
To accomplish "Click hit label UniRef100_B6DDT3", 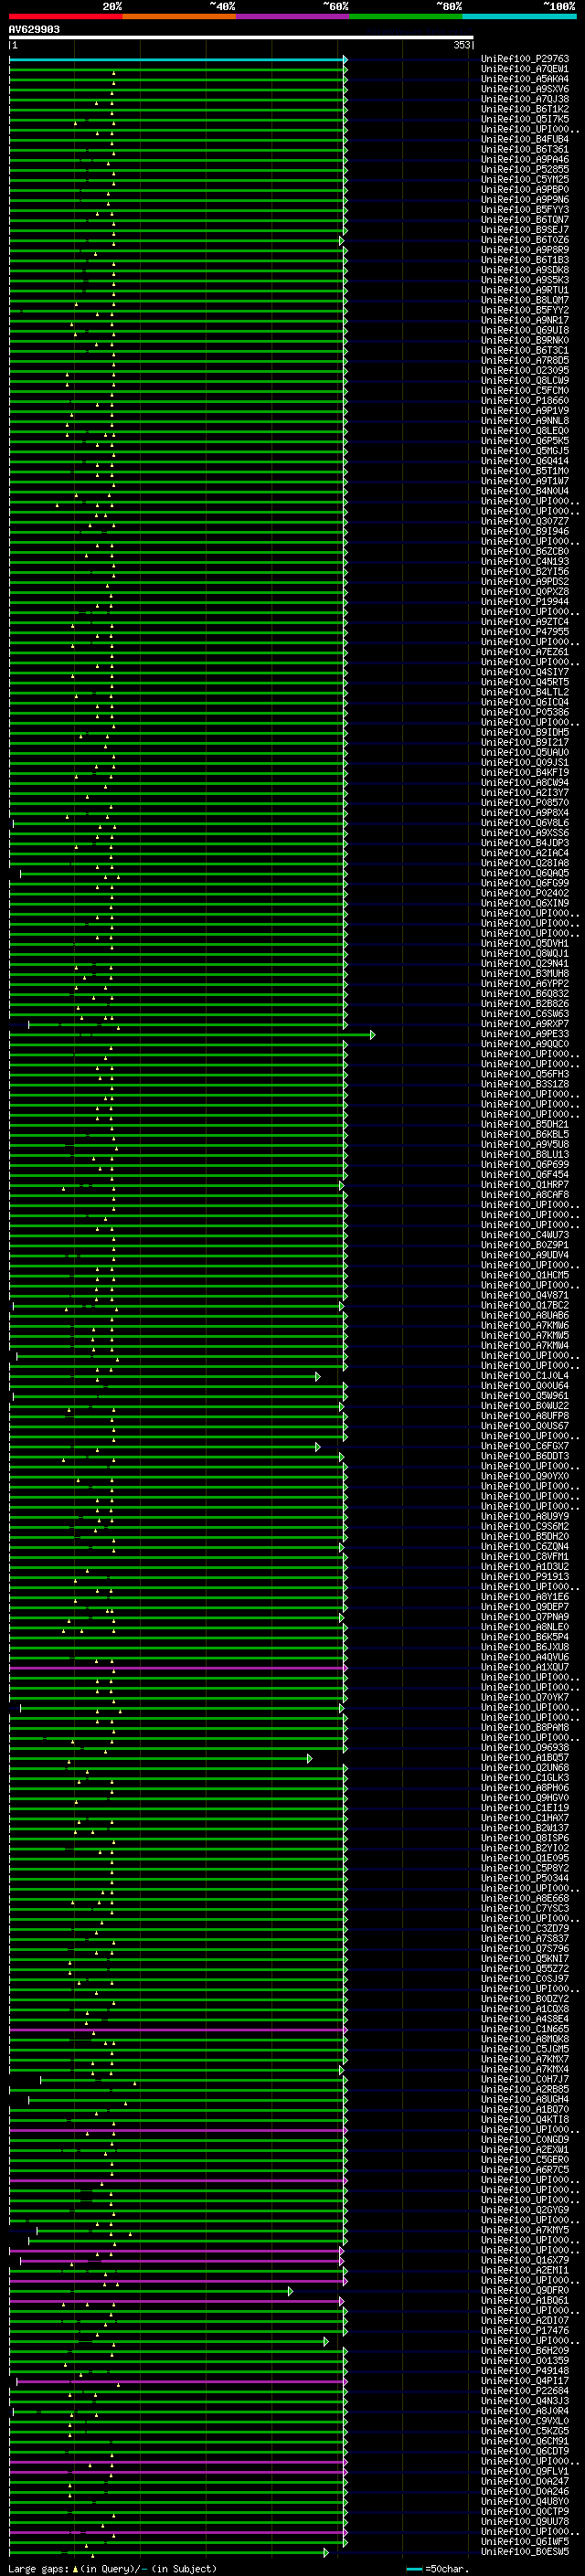I will 525,1457.
